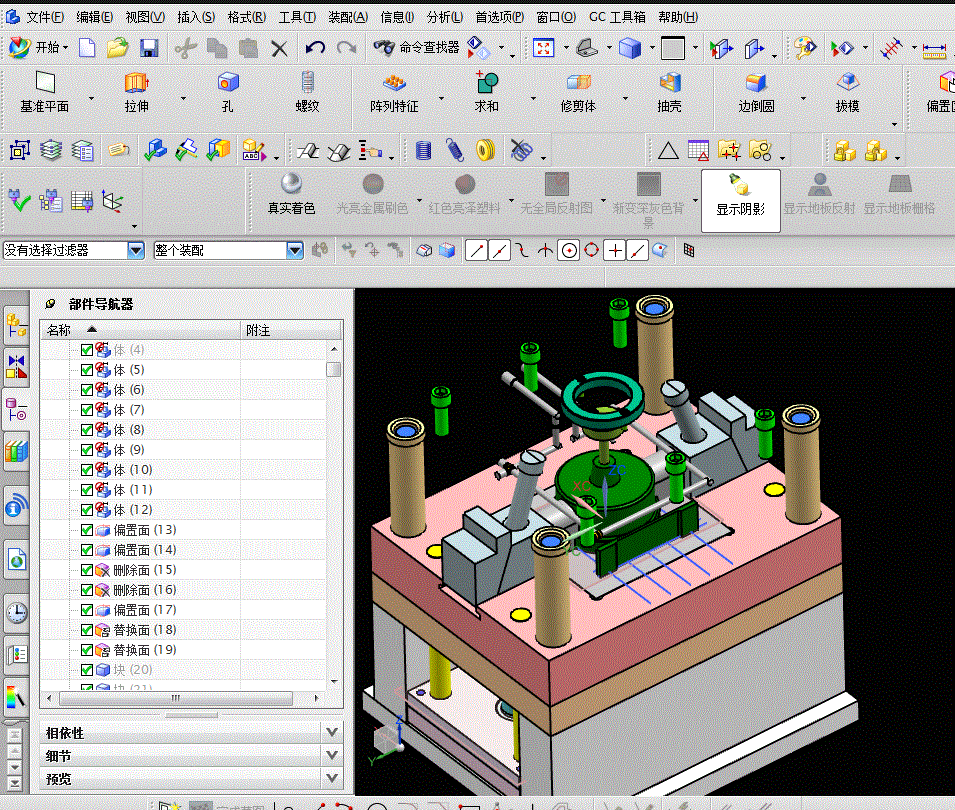Click the Offset Face (偏置面) toolbar tool

[x=940, y=92]
